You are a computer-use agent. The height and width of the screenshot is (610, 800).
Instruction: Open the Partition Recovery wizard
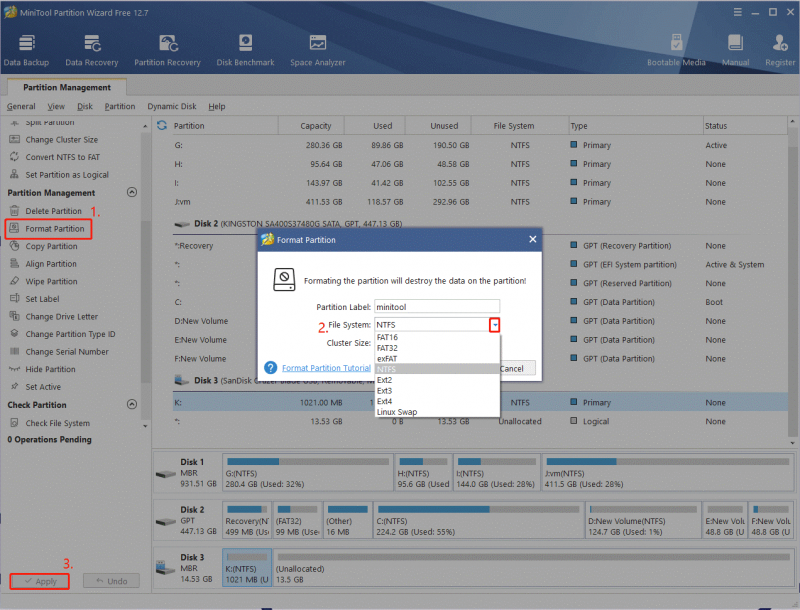tap(167, 50)
